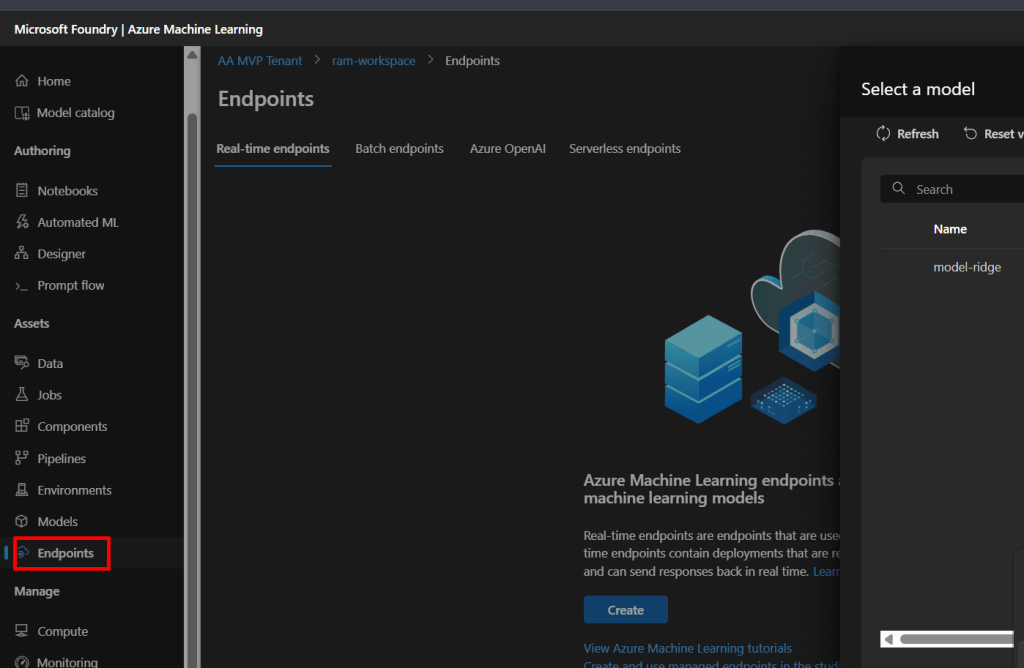This screenshot has height=668, width=1024.
Task: Open Jobs flask icon
Action: (22, 395)
